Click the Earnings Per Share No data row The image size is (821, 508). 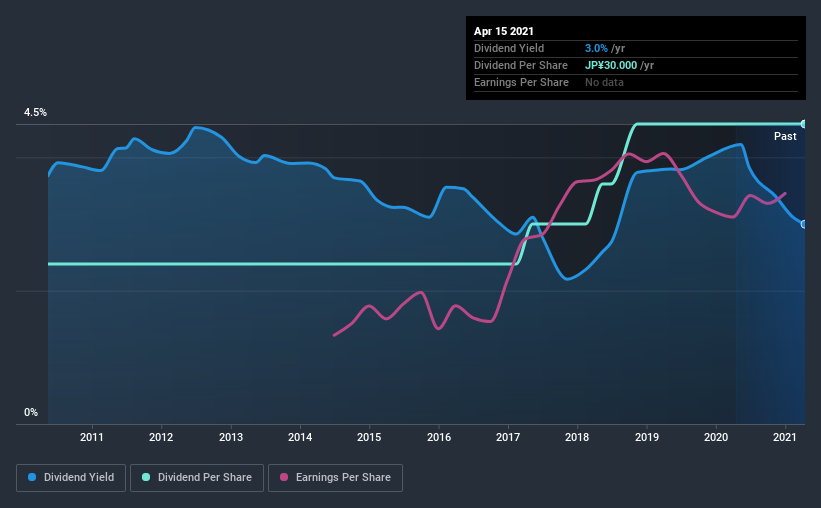click(636, 82)
